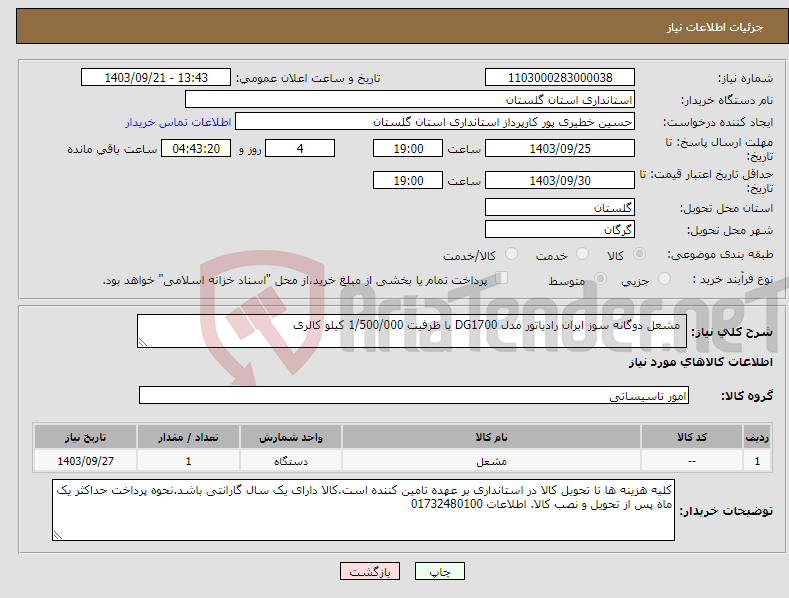Click the شماره نیاز number field

(x=560, y=78)
